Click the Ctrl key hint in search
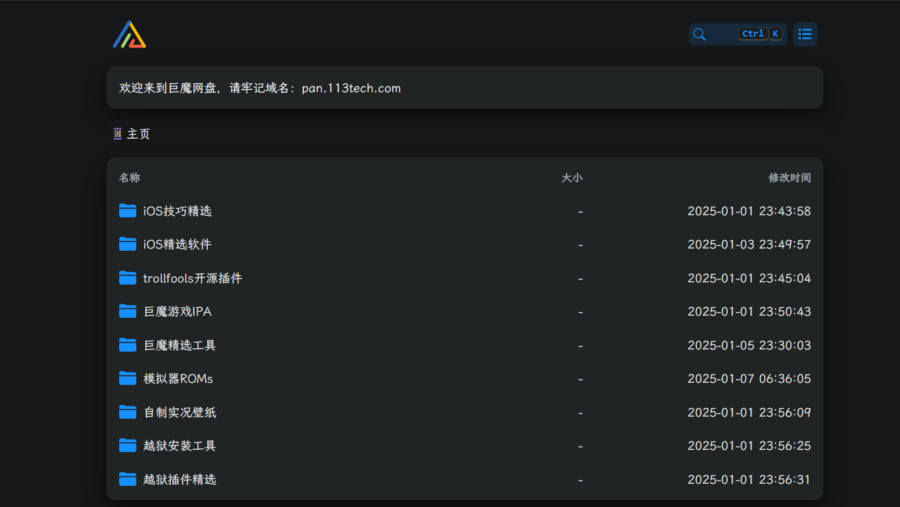 coord(752,34)
